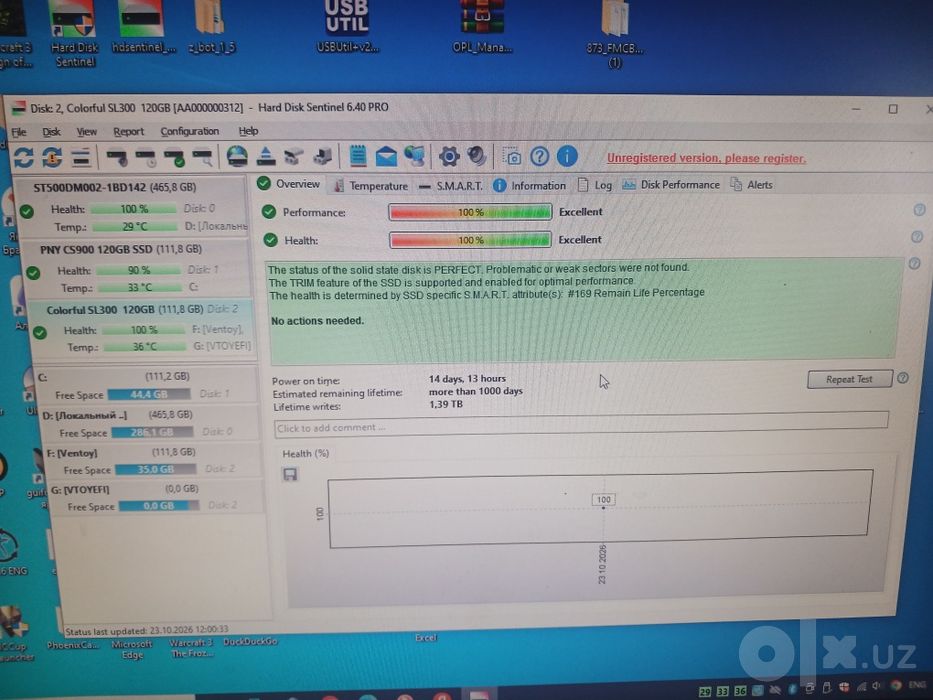Switch to the Information tab
The width and height of the screenshot is (933, 700).
pos(530,186)
